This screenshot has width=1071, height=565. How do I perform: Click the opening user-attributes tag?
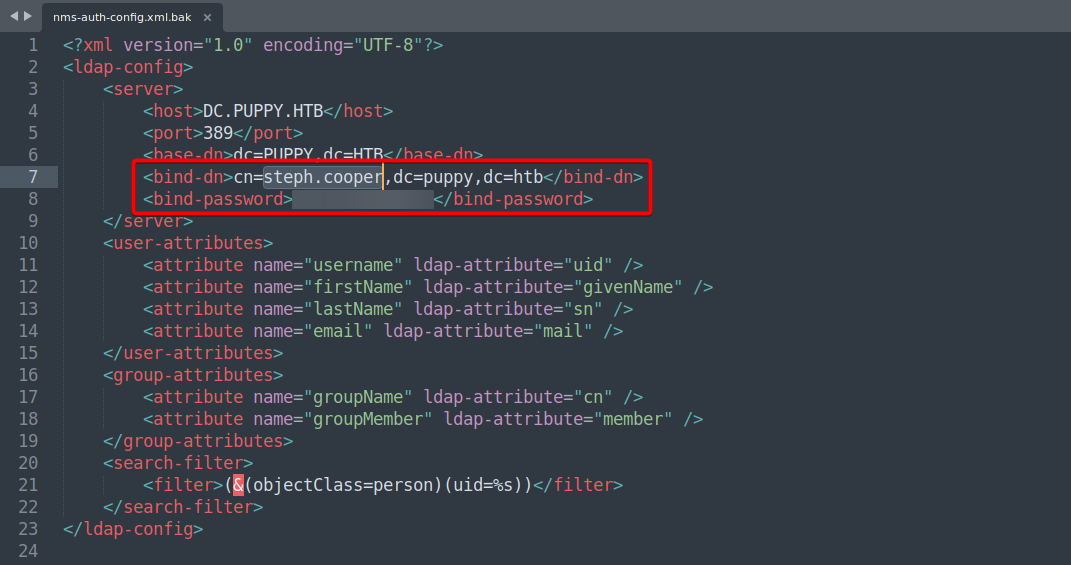[x=187, y=243]
